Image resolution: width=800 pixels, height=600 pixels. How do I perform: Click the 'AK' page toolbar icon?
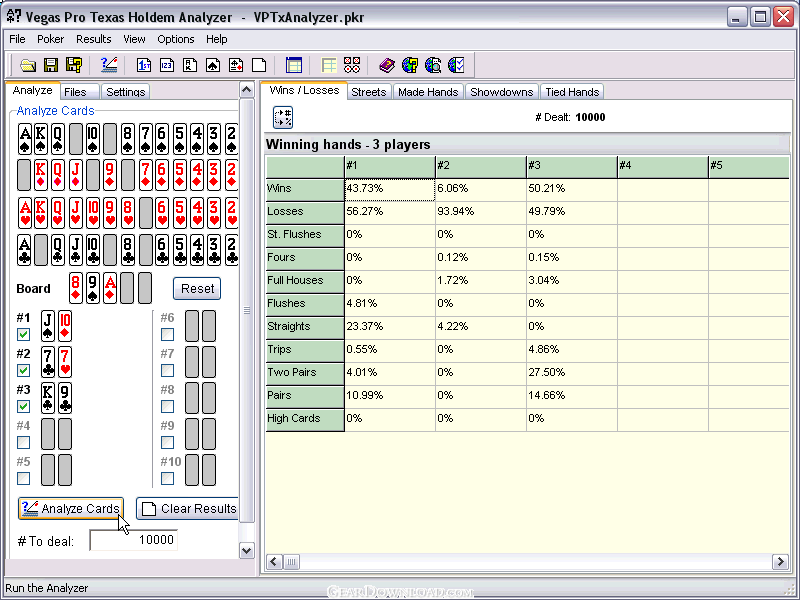(190, 65)
